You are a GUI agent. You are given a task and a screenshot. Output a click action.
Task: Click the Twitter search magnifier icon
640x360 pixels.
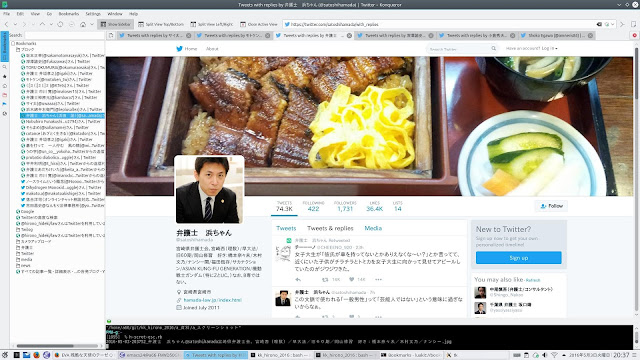493,49
